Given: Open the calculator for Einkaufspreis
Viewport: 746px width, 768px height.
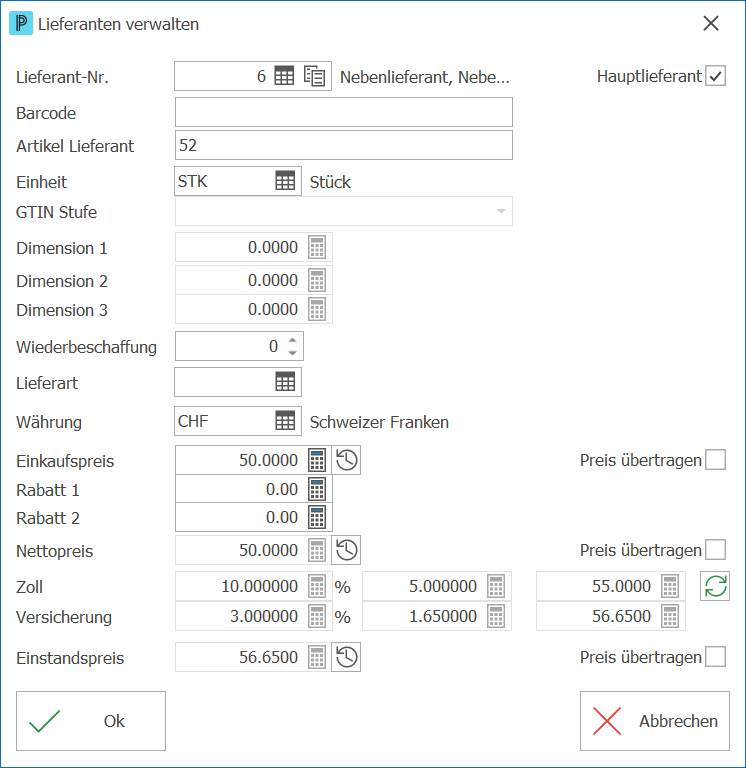Looking at the screenshot, I should pos(317,460).
